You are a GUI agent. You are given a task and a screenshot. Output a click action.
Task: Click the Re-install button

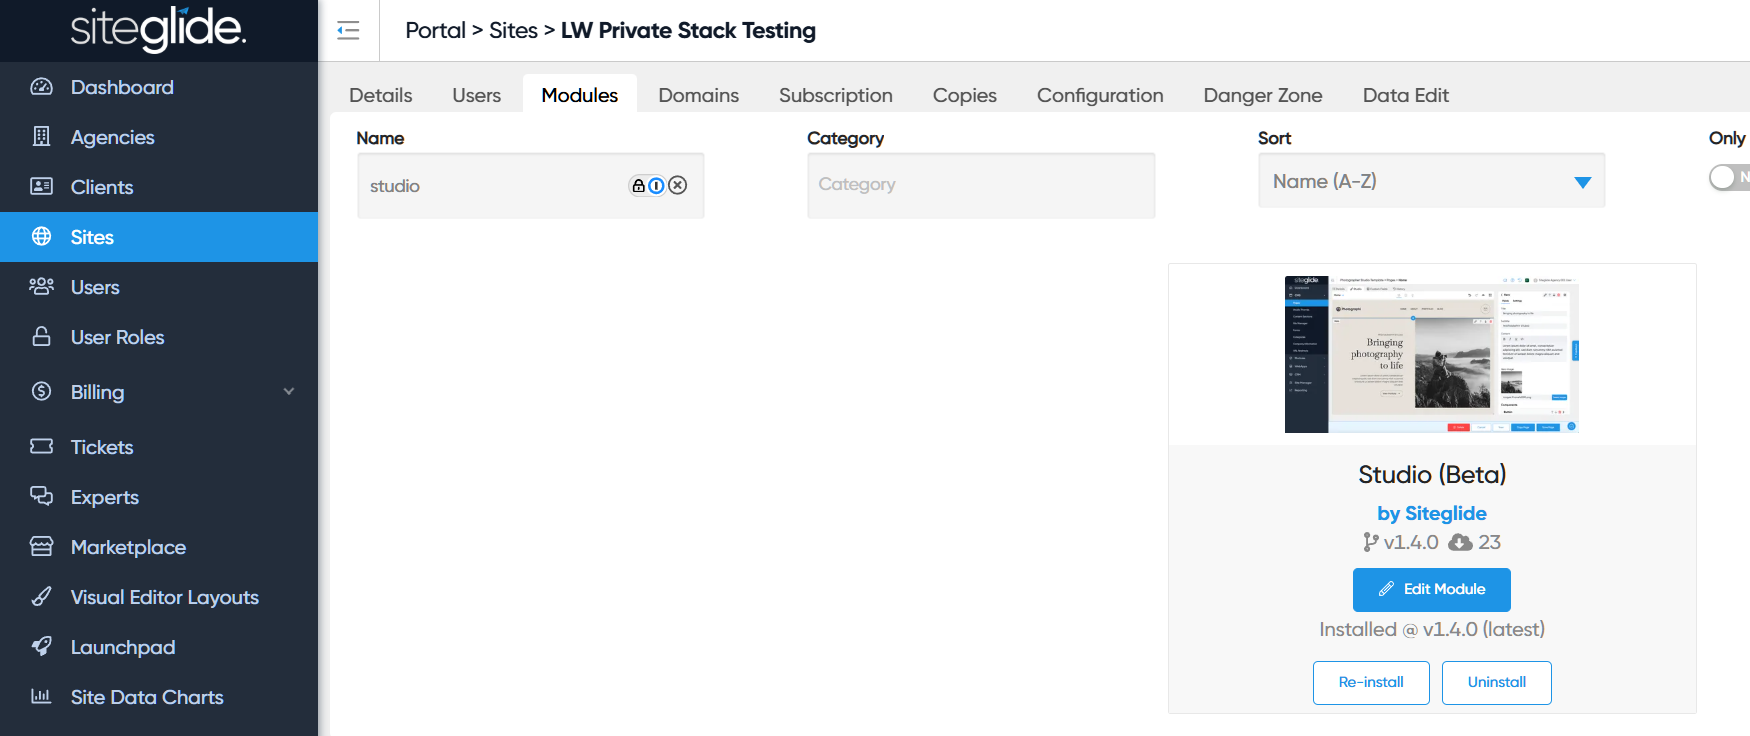[1371, 682]
